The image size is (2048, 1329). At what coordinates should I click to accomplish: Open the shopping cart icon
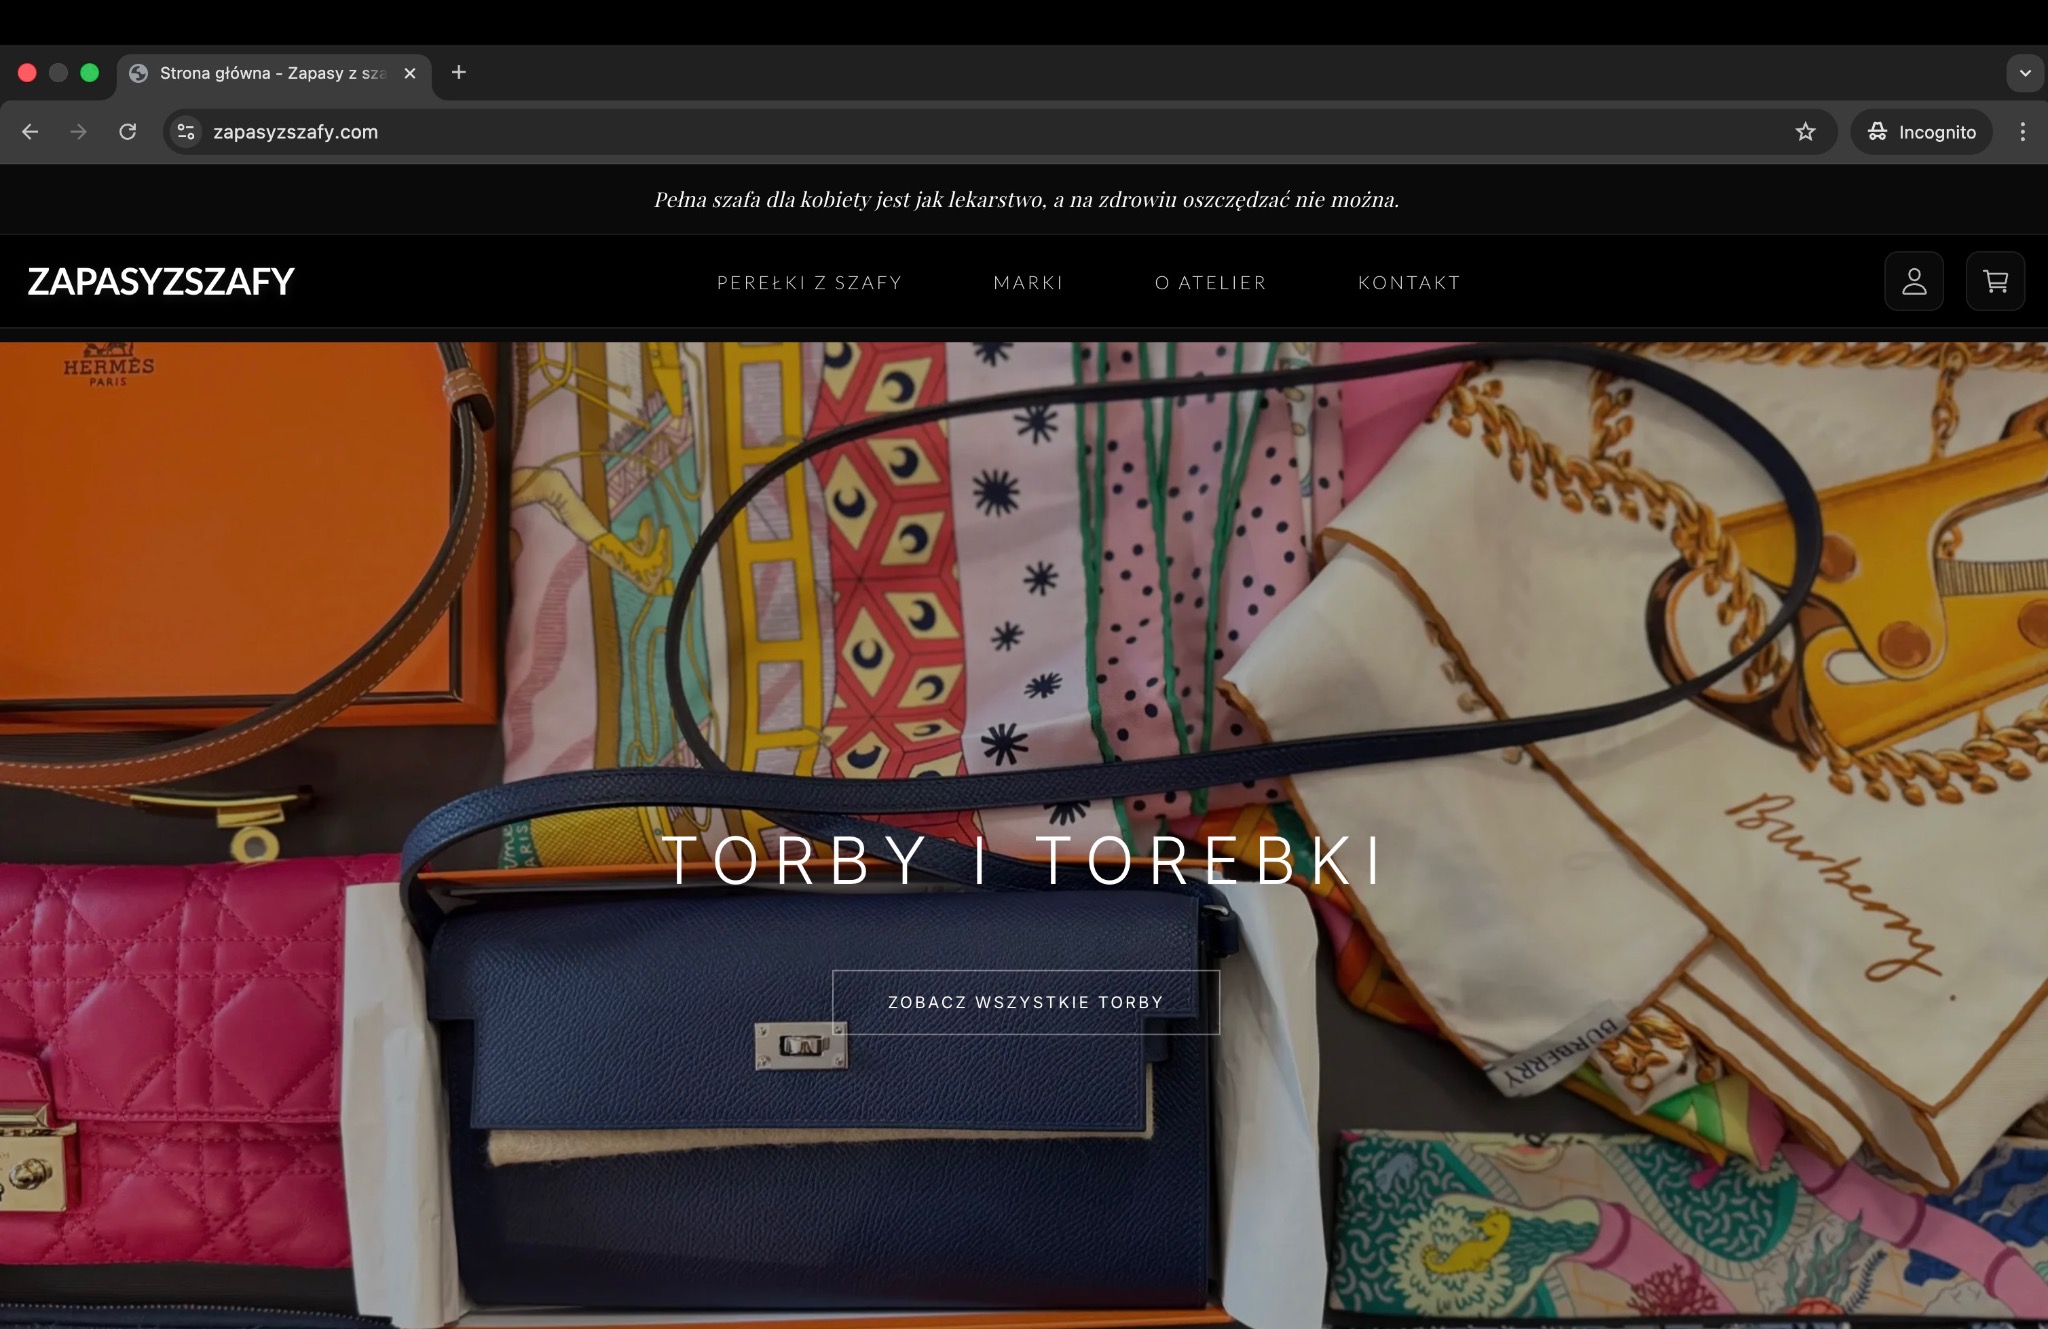(x=1995, y=281)
